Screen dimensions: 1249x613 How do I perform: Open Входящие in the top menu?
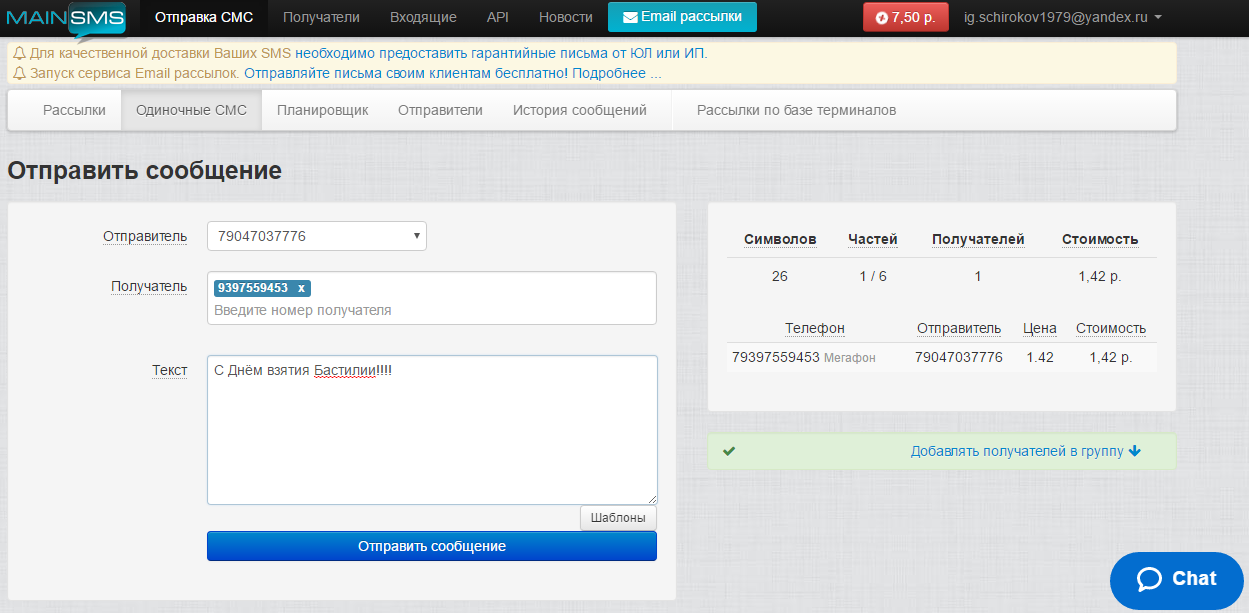(423, 17)
